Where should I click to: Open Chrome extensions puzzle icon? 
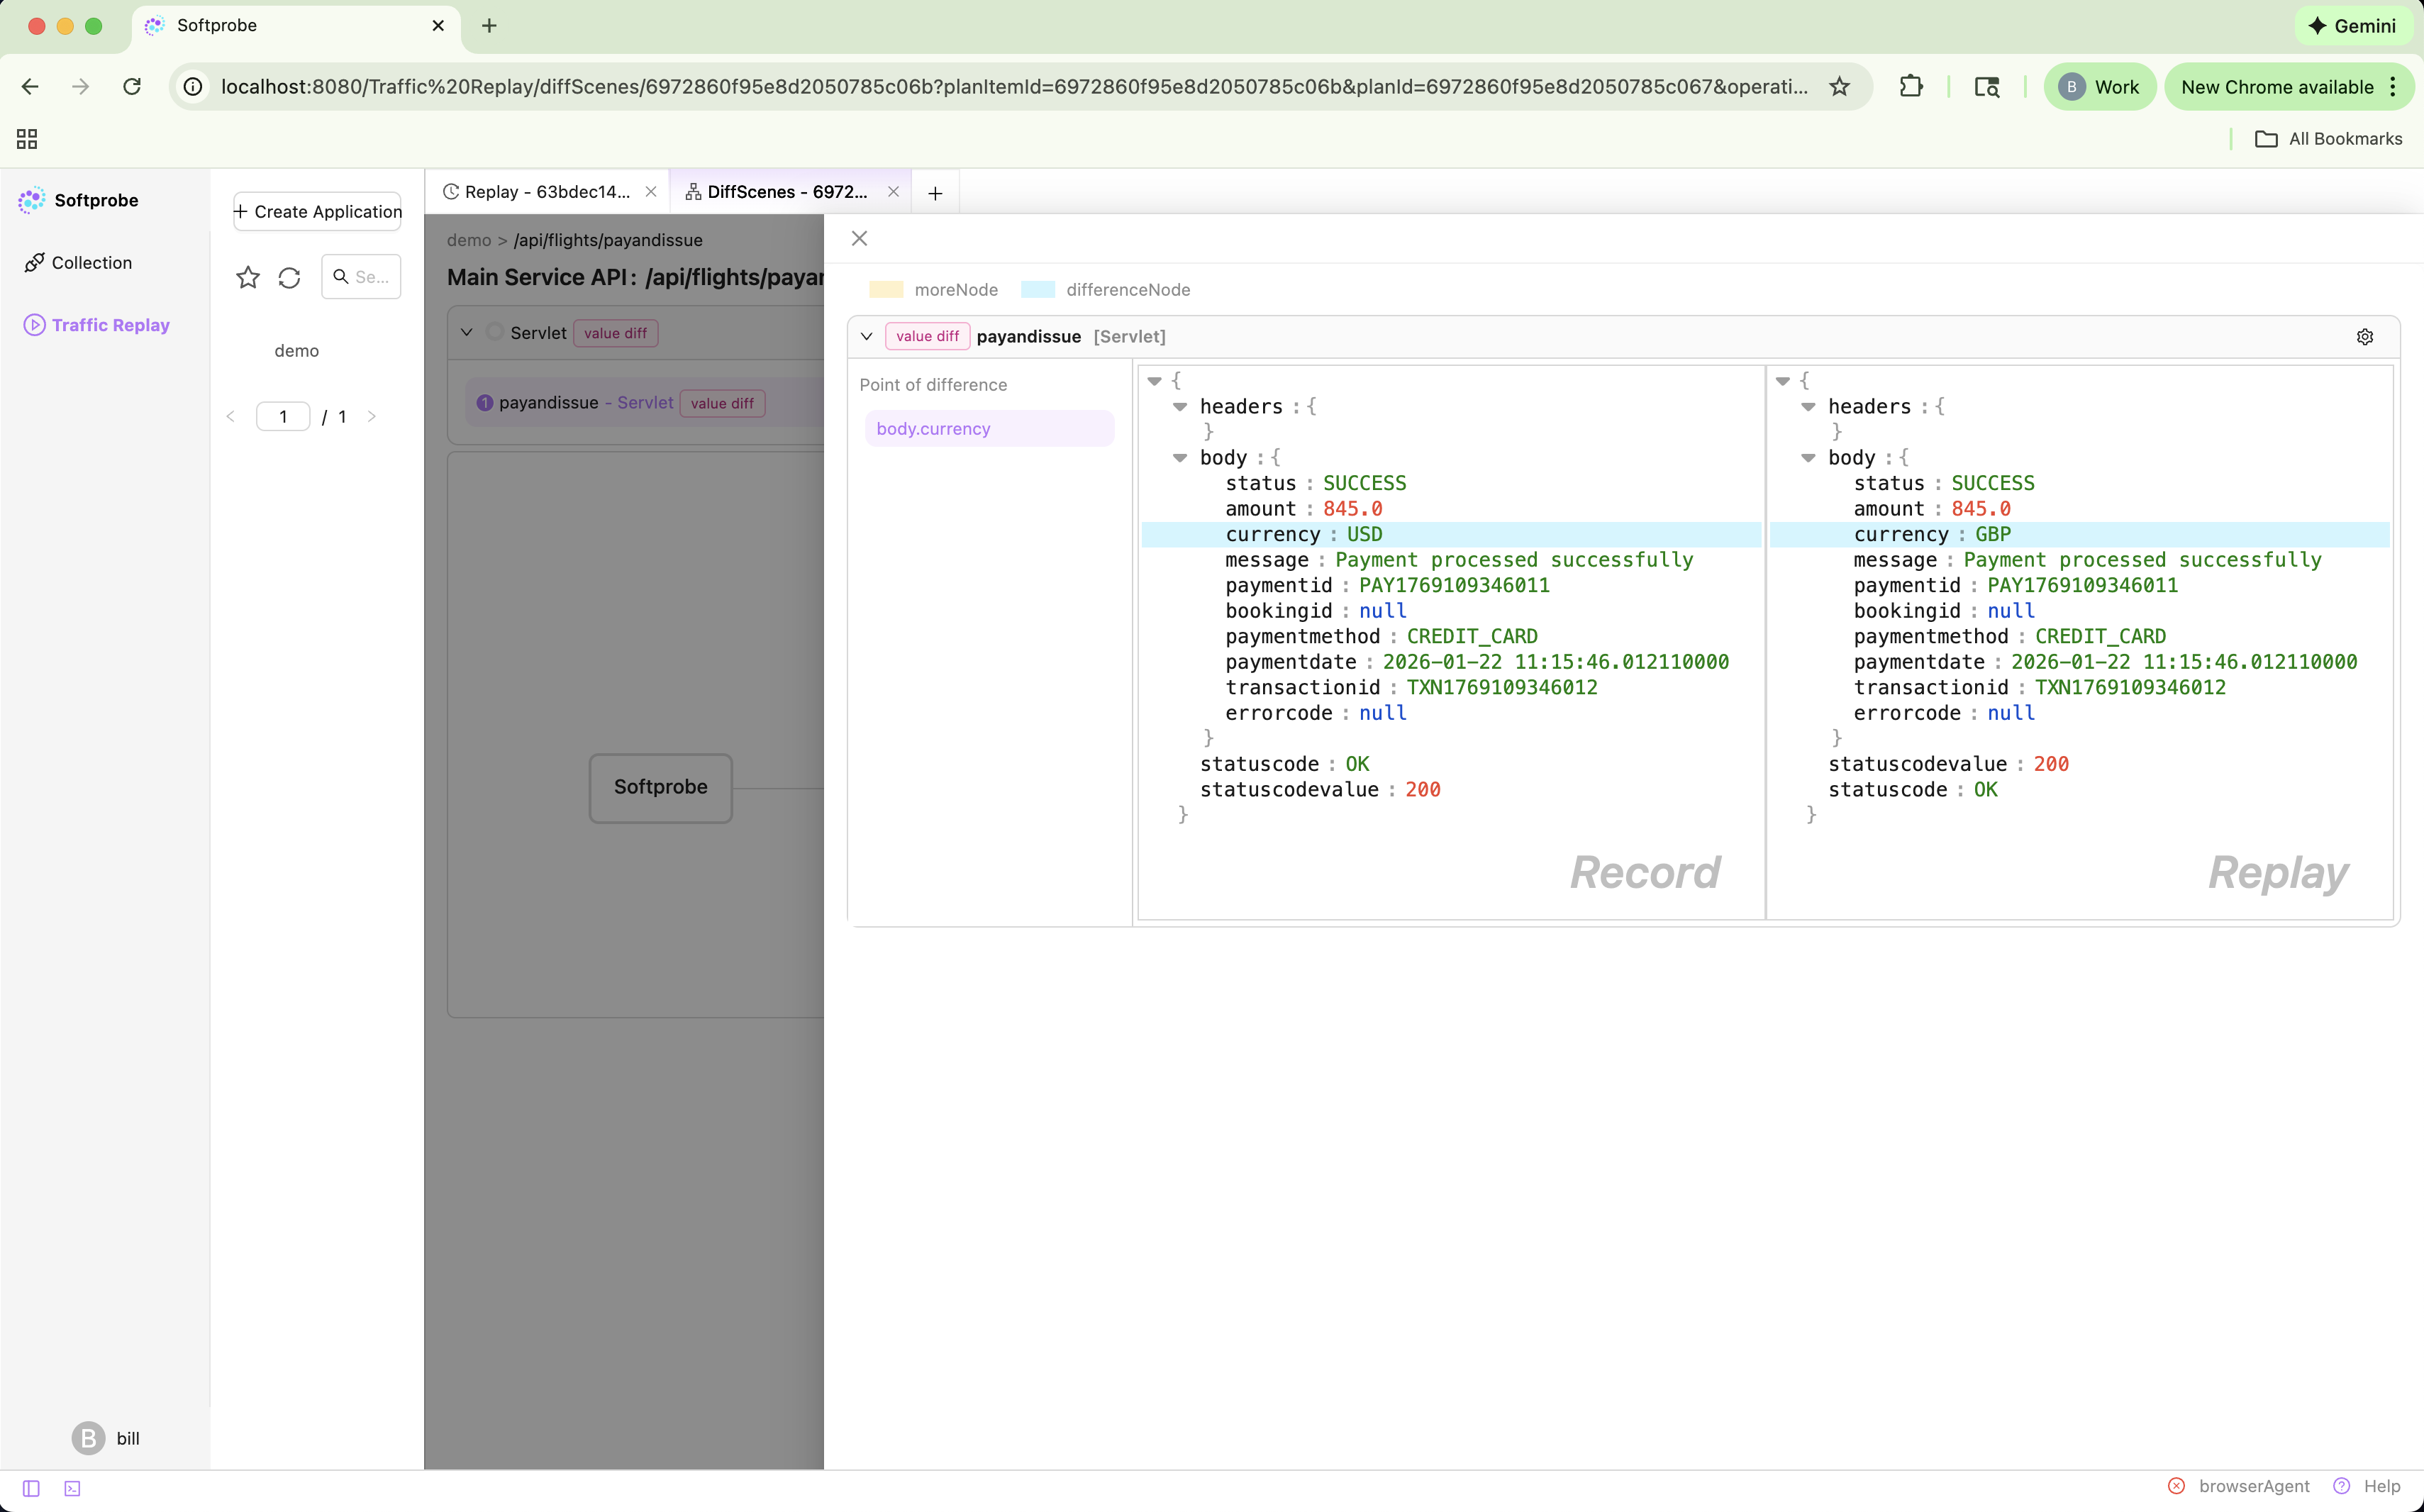tap(1910, 87)
